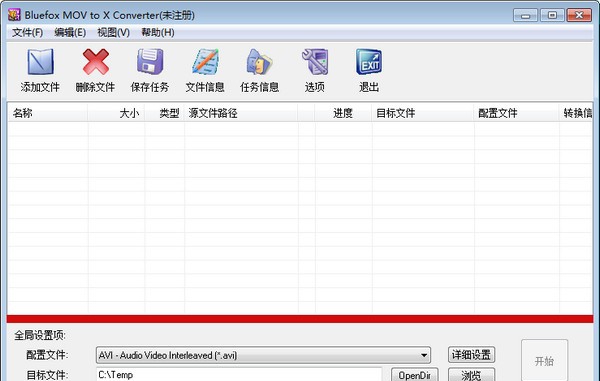Click the 配置文件 column header in the list
600x381 pixels.
pos(516,113)
